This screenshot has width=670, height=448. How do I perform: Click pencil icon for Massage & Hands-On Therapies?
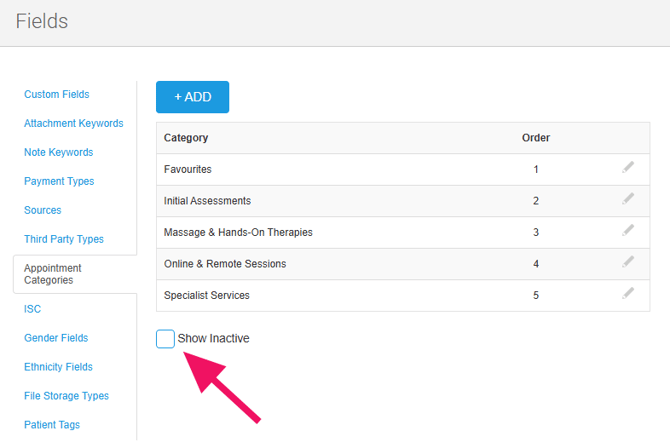628,231
